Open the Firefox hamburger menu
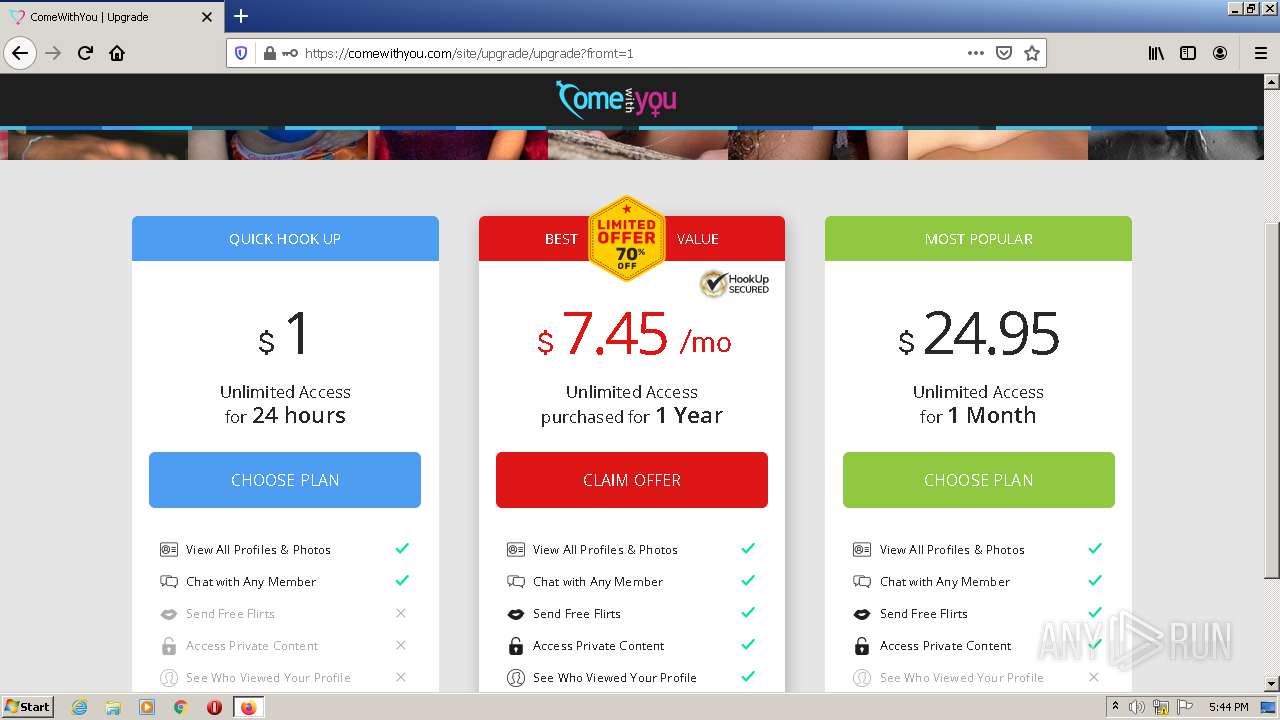This screenshot has width=1280, height=720. click(x=1261, y=53)
